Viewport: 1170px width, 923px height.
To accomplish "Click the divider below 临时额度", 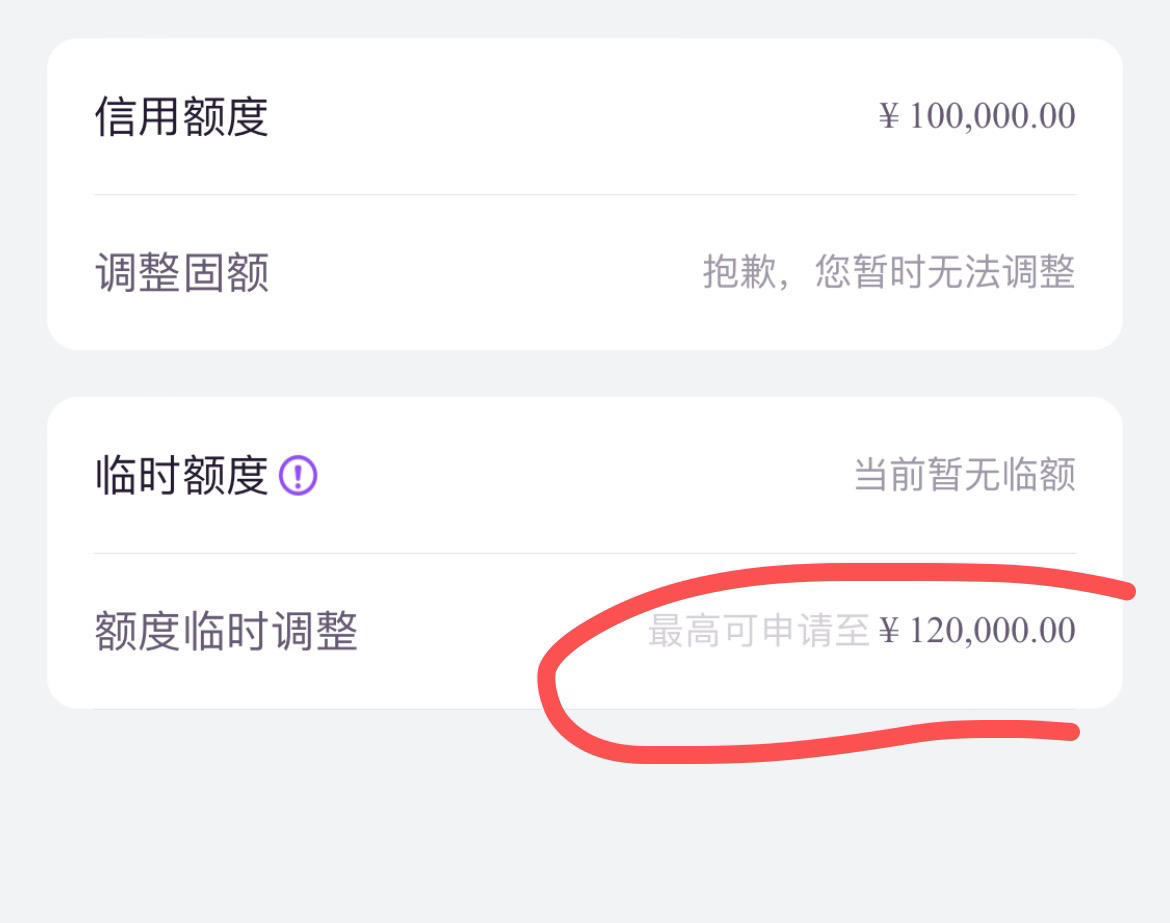I will tap(584, 554).
